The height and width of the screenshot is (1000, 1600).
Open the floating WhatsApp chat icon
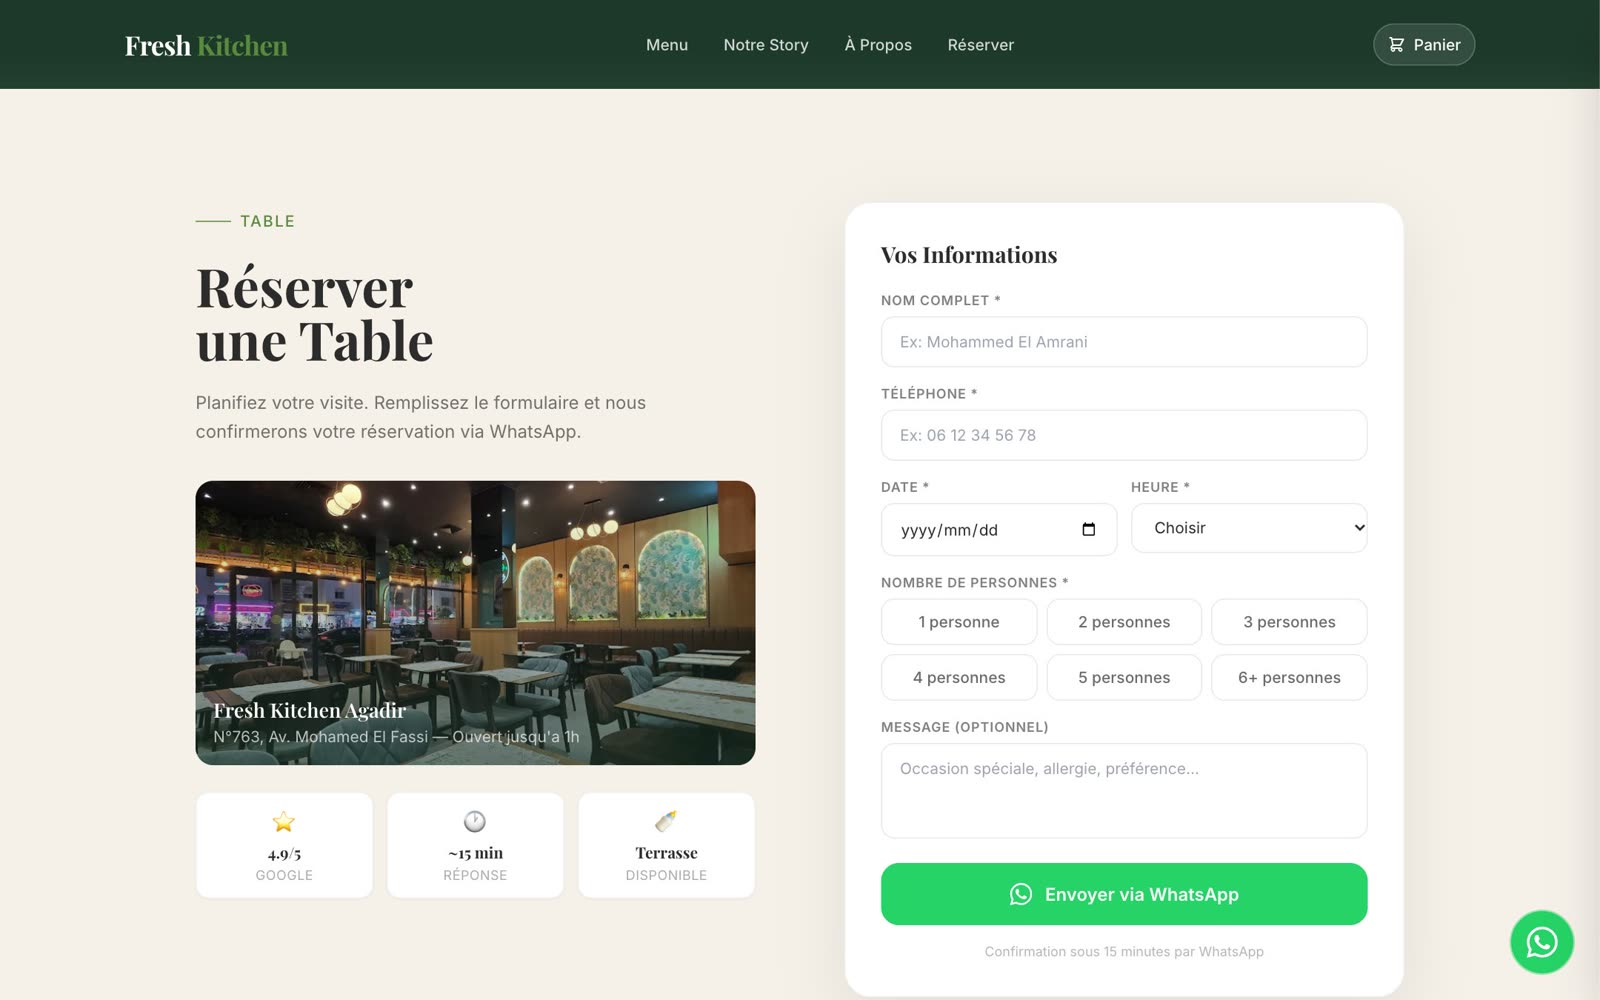click(1541, 942)
